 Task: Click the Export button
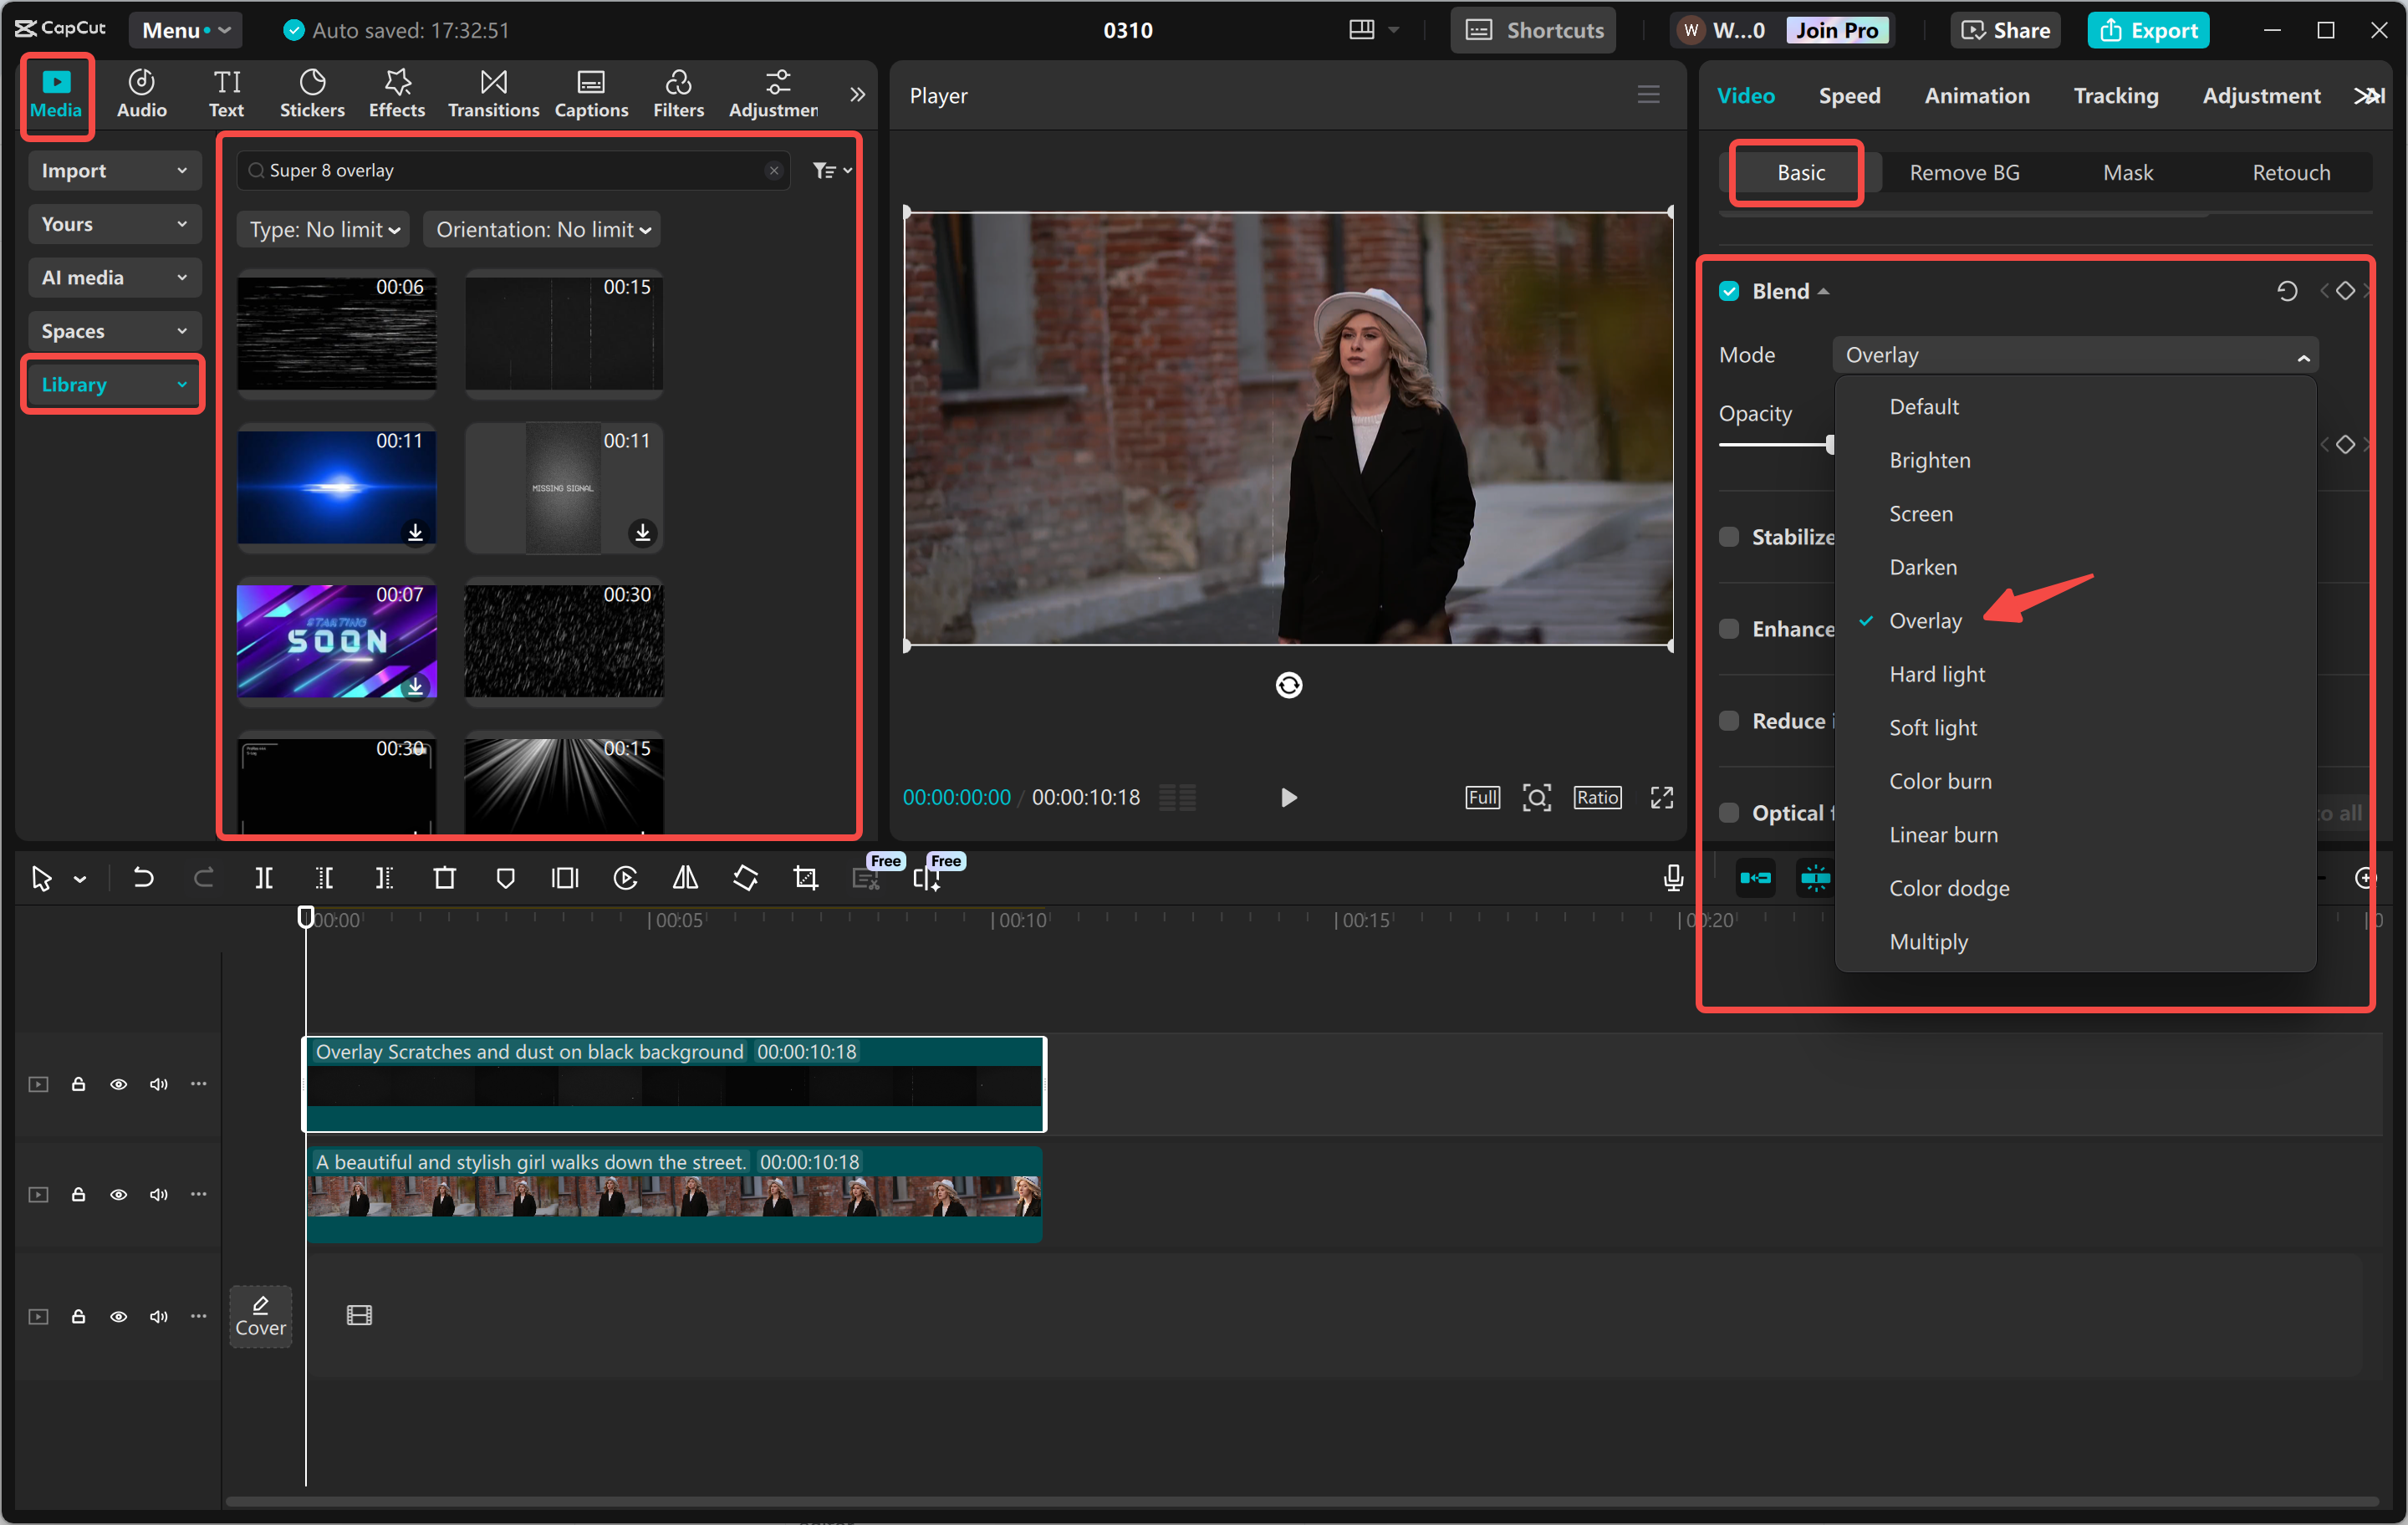2148,30
